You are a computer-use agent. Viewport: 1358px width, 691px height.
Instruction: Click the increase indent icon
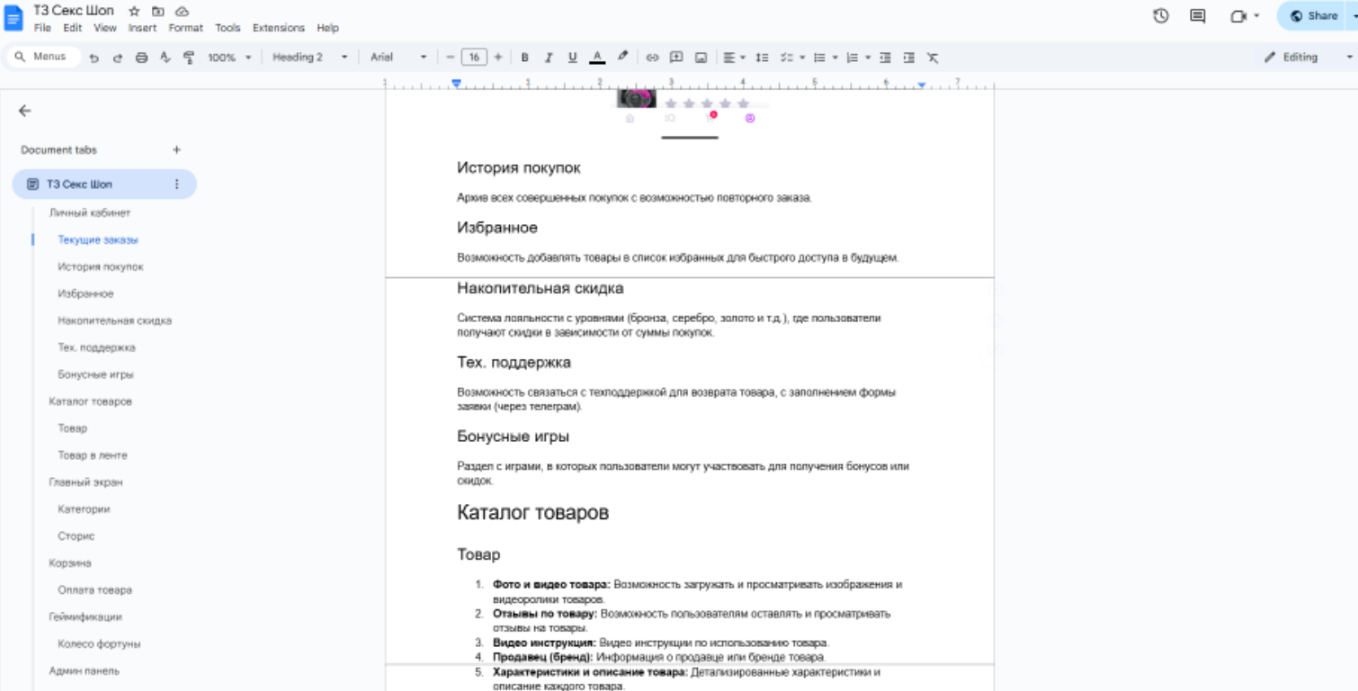pyautogui.click(x=909, y=58)
